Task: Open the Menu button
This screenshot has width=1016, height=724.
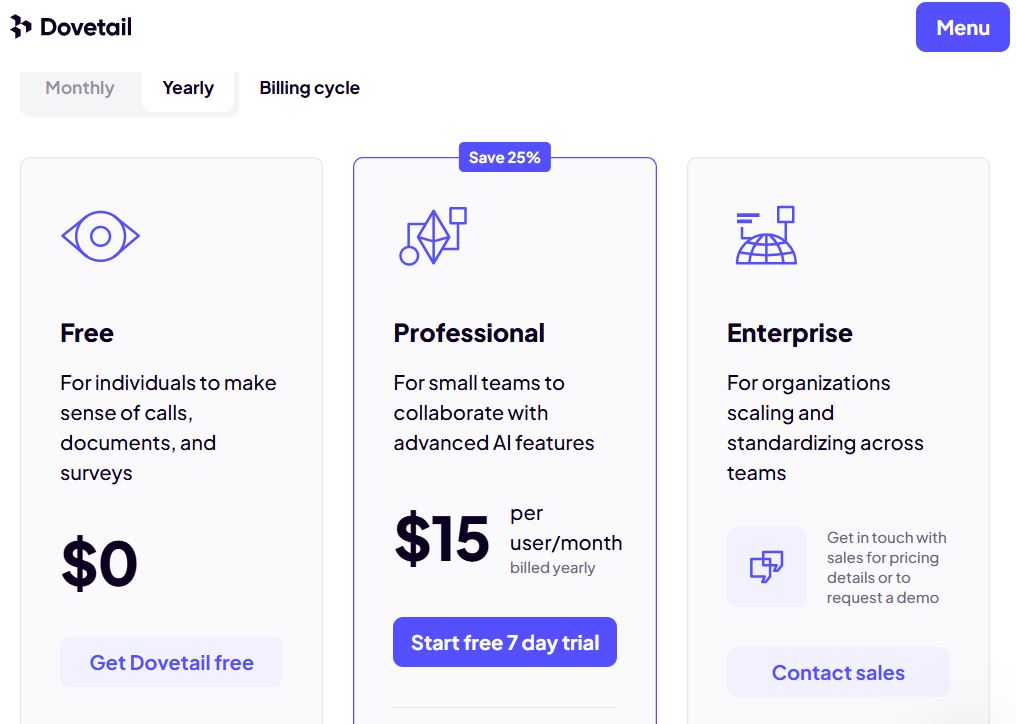Action: tap(962, 27)
